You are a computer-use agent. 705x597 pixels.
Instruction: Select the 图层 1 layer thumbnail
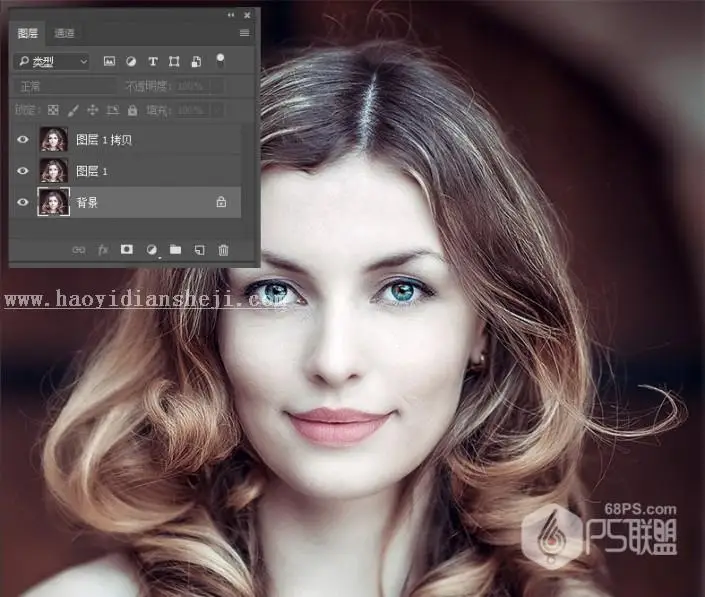pos(54,171)
